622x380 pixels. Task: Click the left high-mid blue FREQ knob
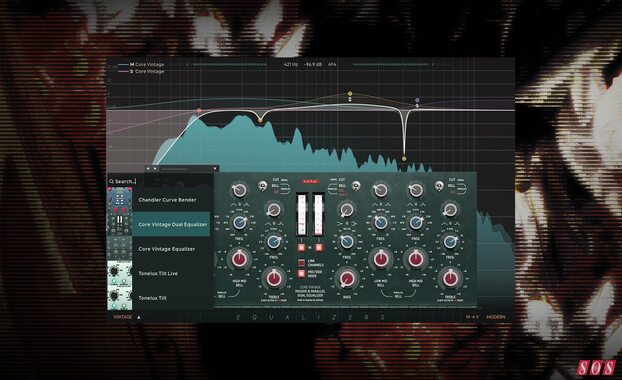pyautogui.click(x=239, y=223)
